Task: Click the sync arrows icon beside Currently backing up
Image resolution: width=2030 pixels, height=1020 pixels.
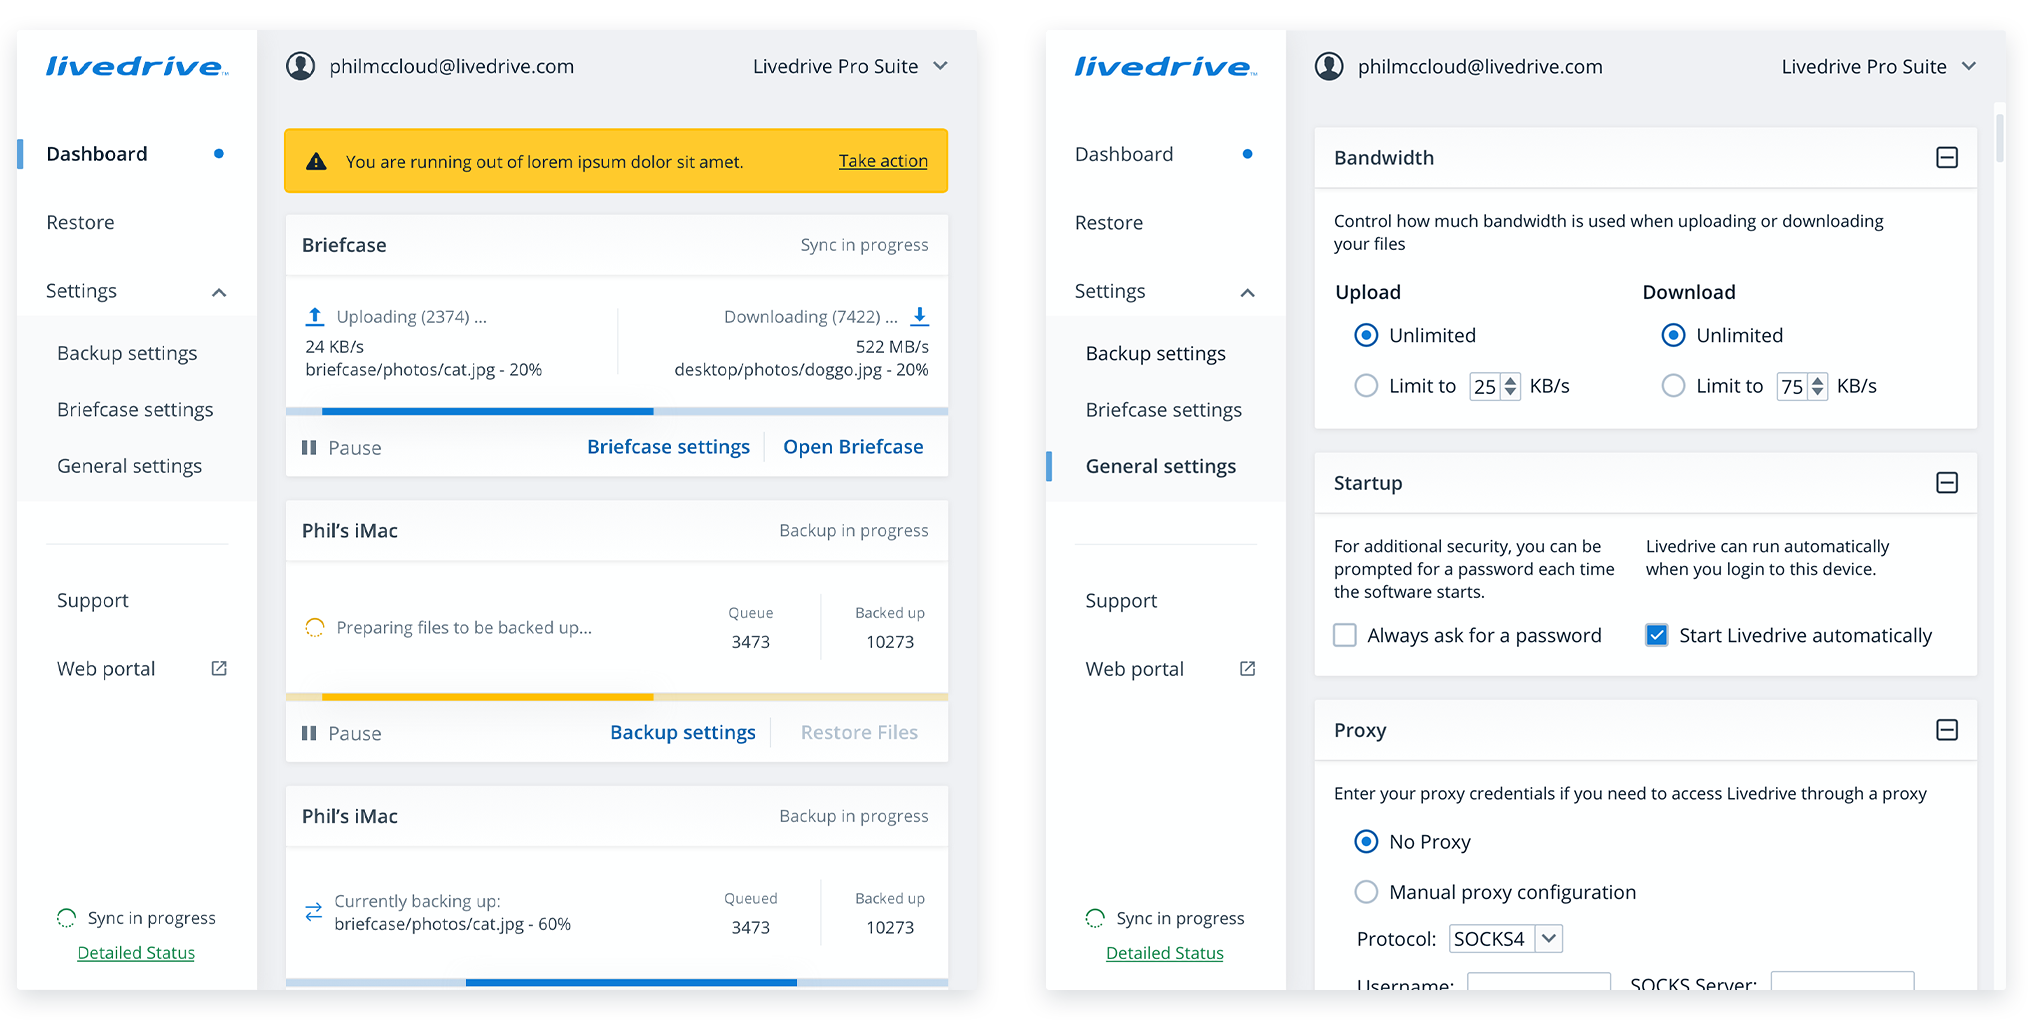Action: 314,912
